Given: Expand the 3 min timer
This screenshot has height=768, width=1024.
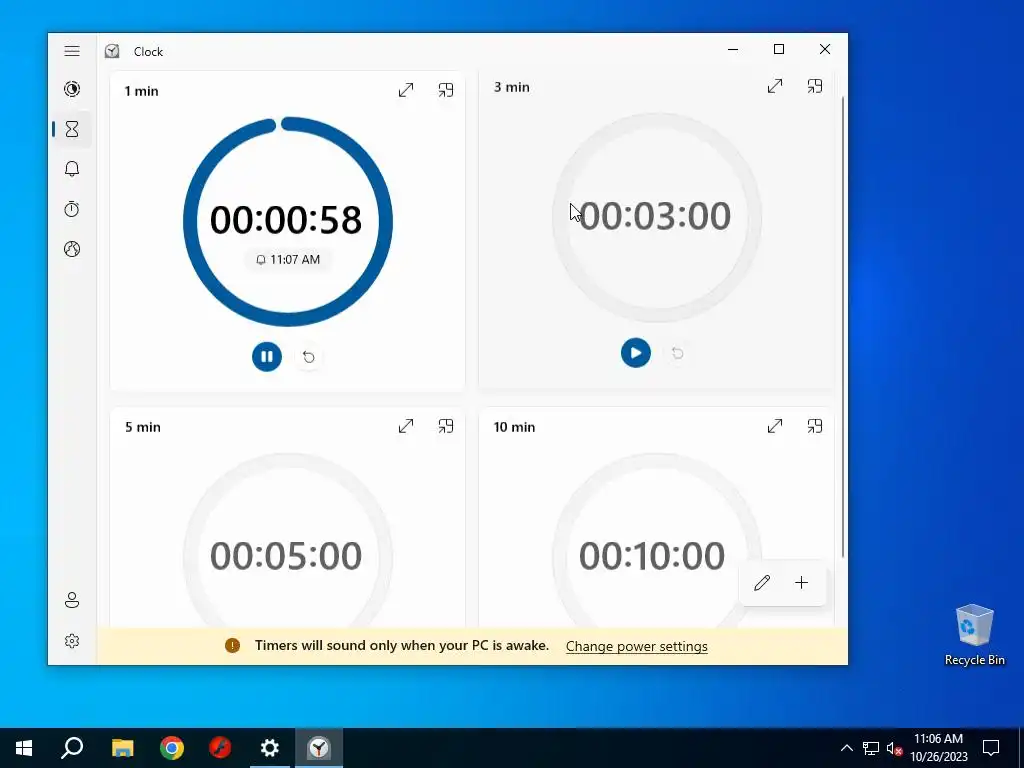Looking at the screenshot, I should [775, 86].
